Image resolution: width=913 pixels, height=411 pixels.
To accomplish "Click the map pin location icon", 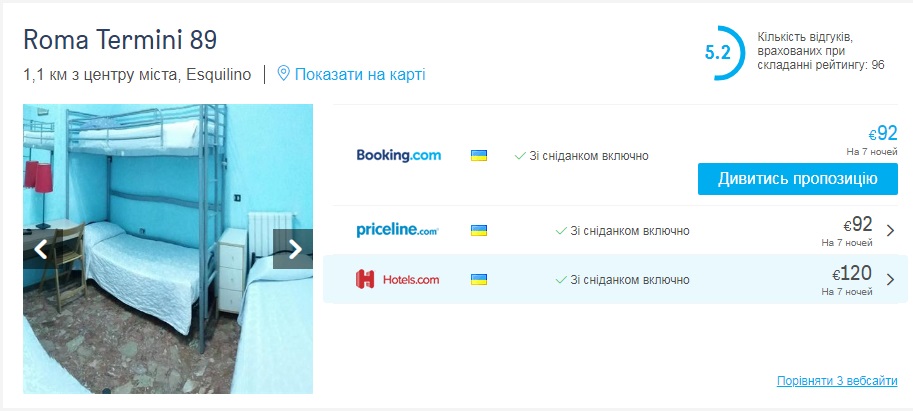I will [284, 74].
